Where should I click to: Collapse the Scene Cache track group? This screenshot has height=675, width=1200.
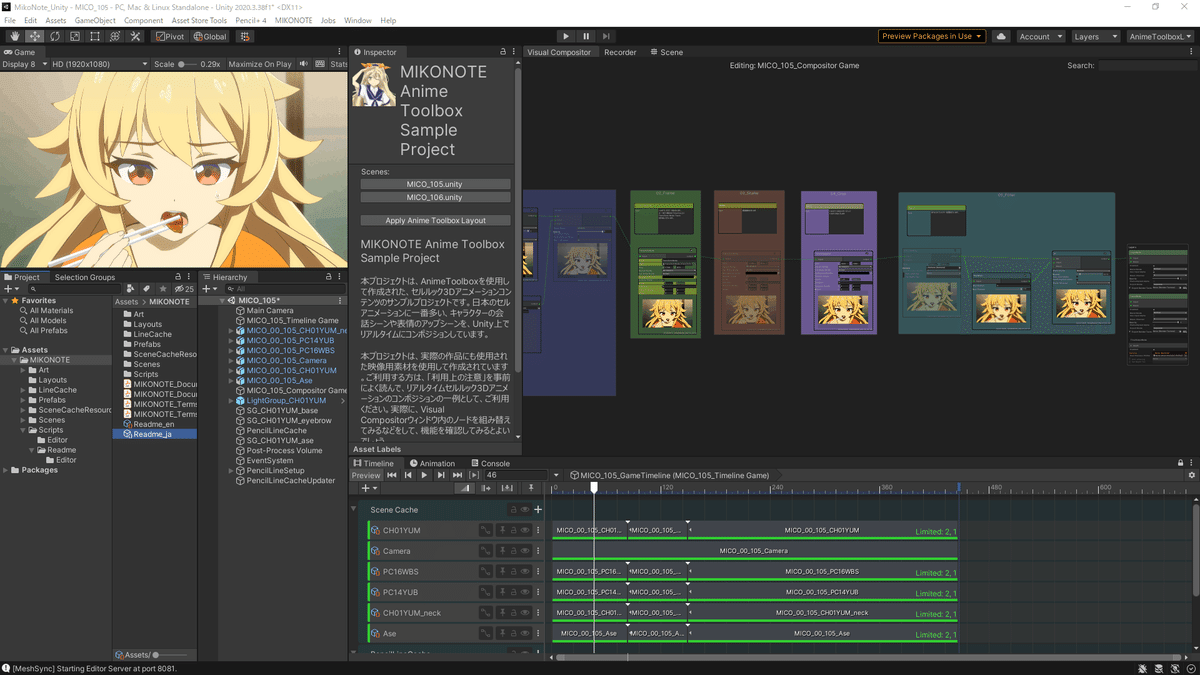pyautogui.click(x=353, y=509)
